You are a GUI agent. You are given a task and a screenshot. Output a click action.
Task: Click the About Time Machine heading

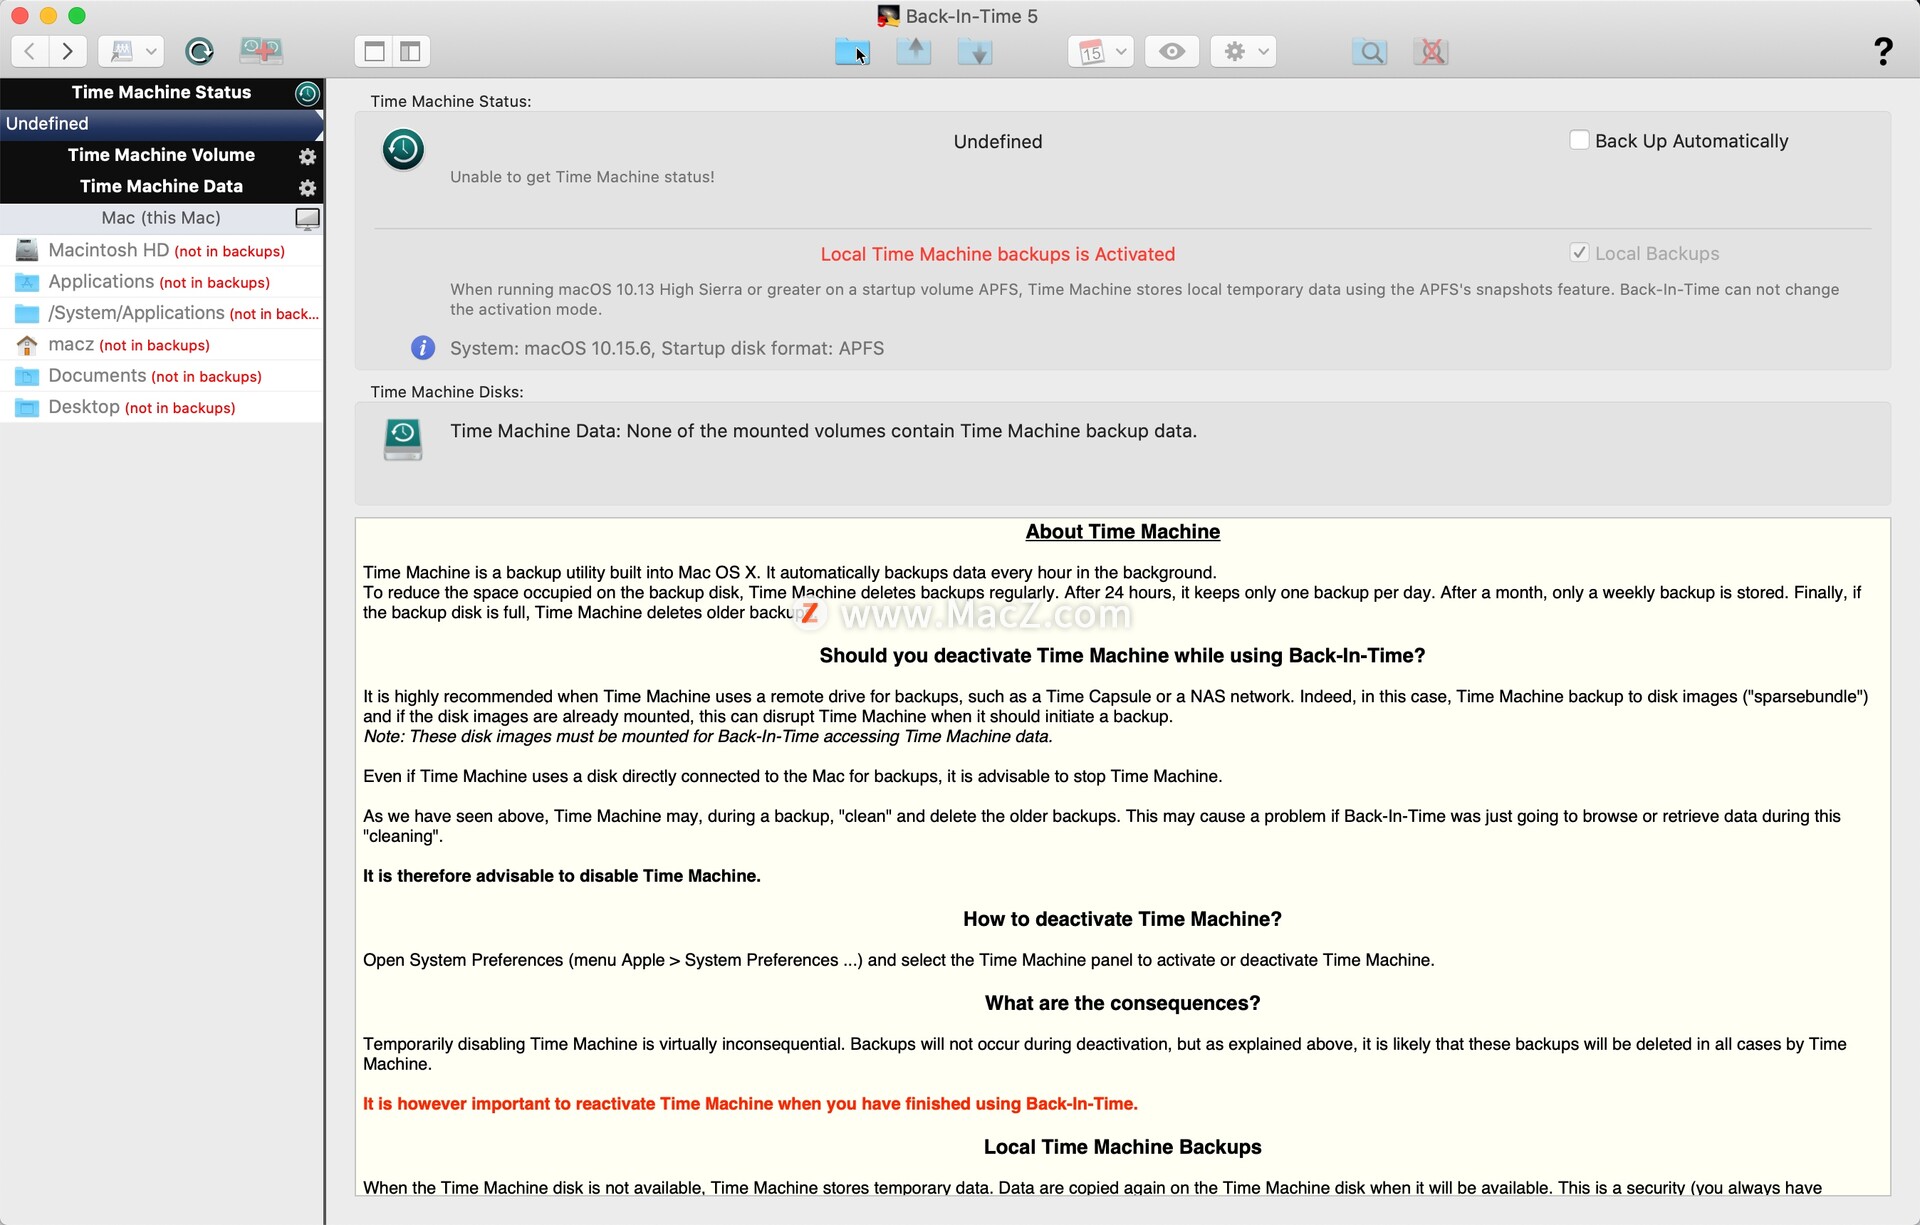(1122, 532)
